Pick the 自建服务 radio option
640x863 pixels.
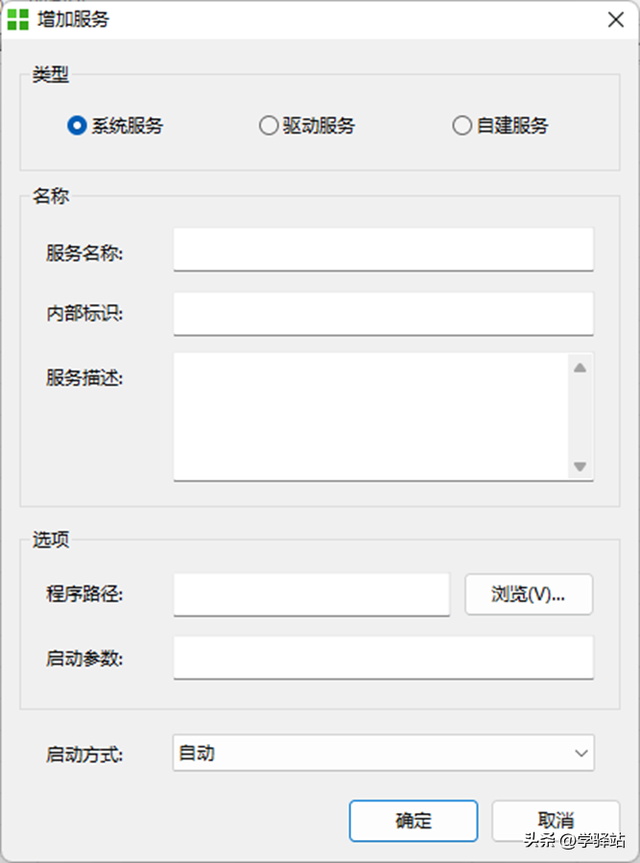[x=461, y=126]
